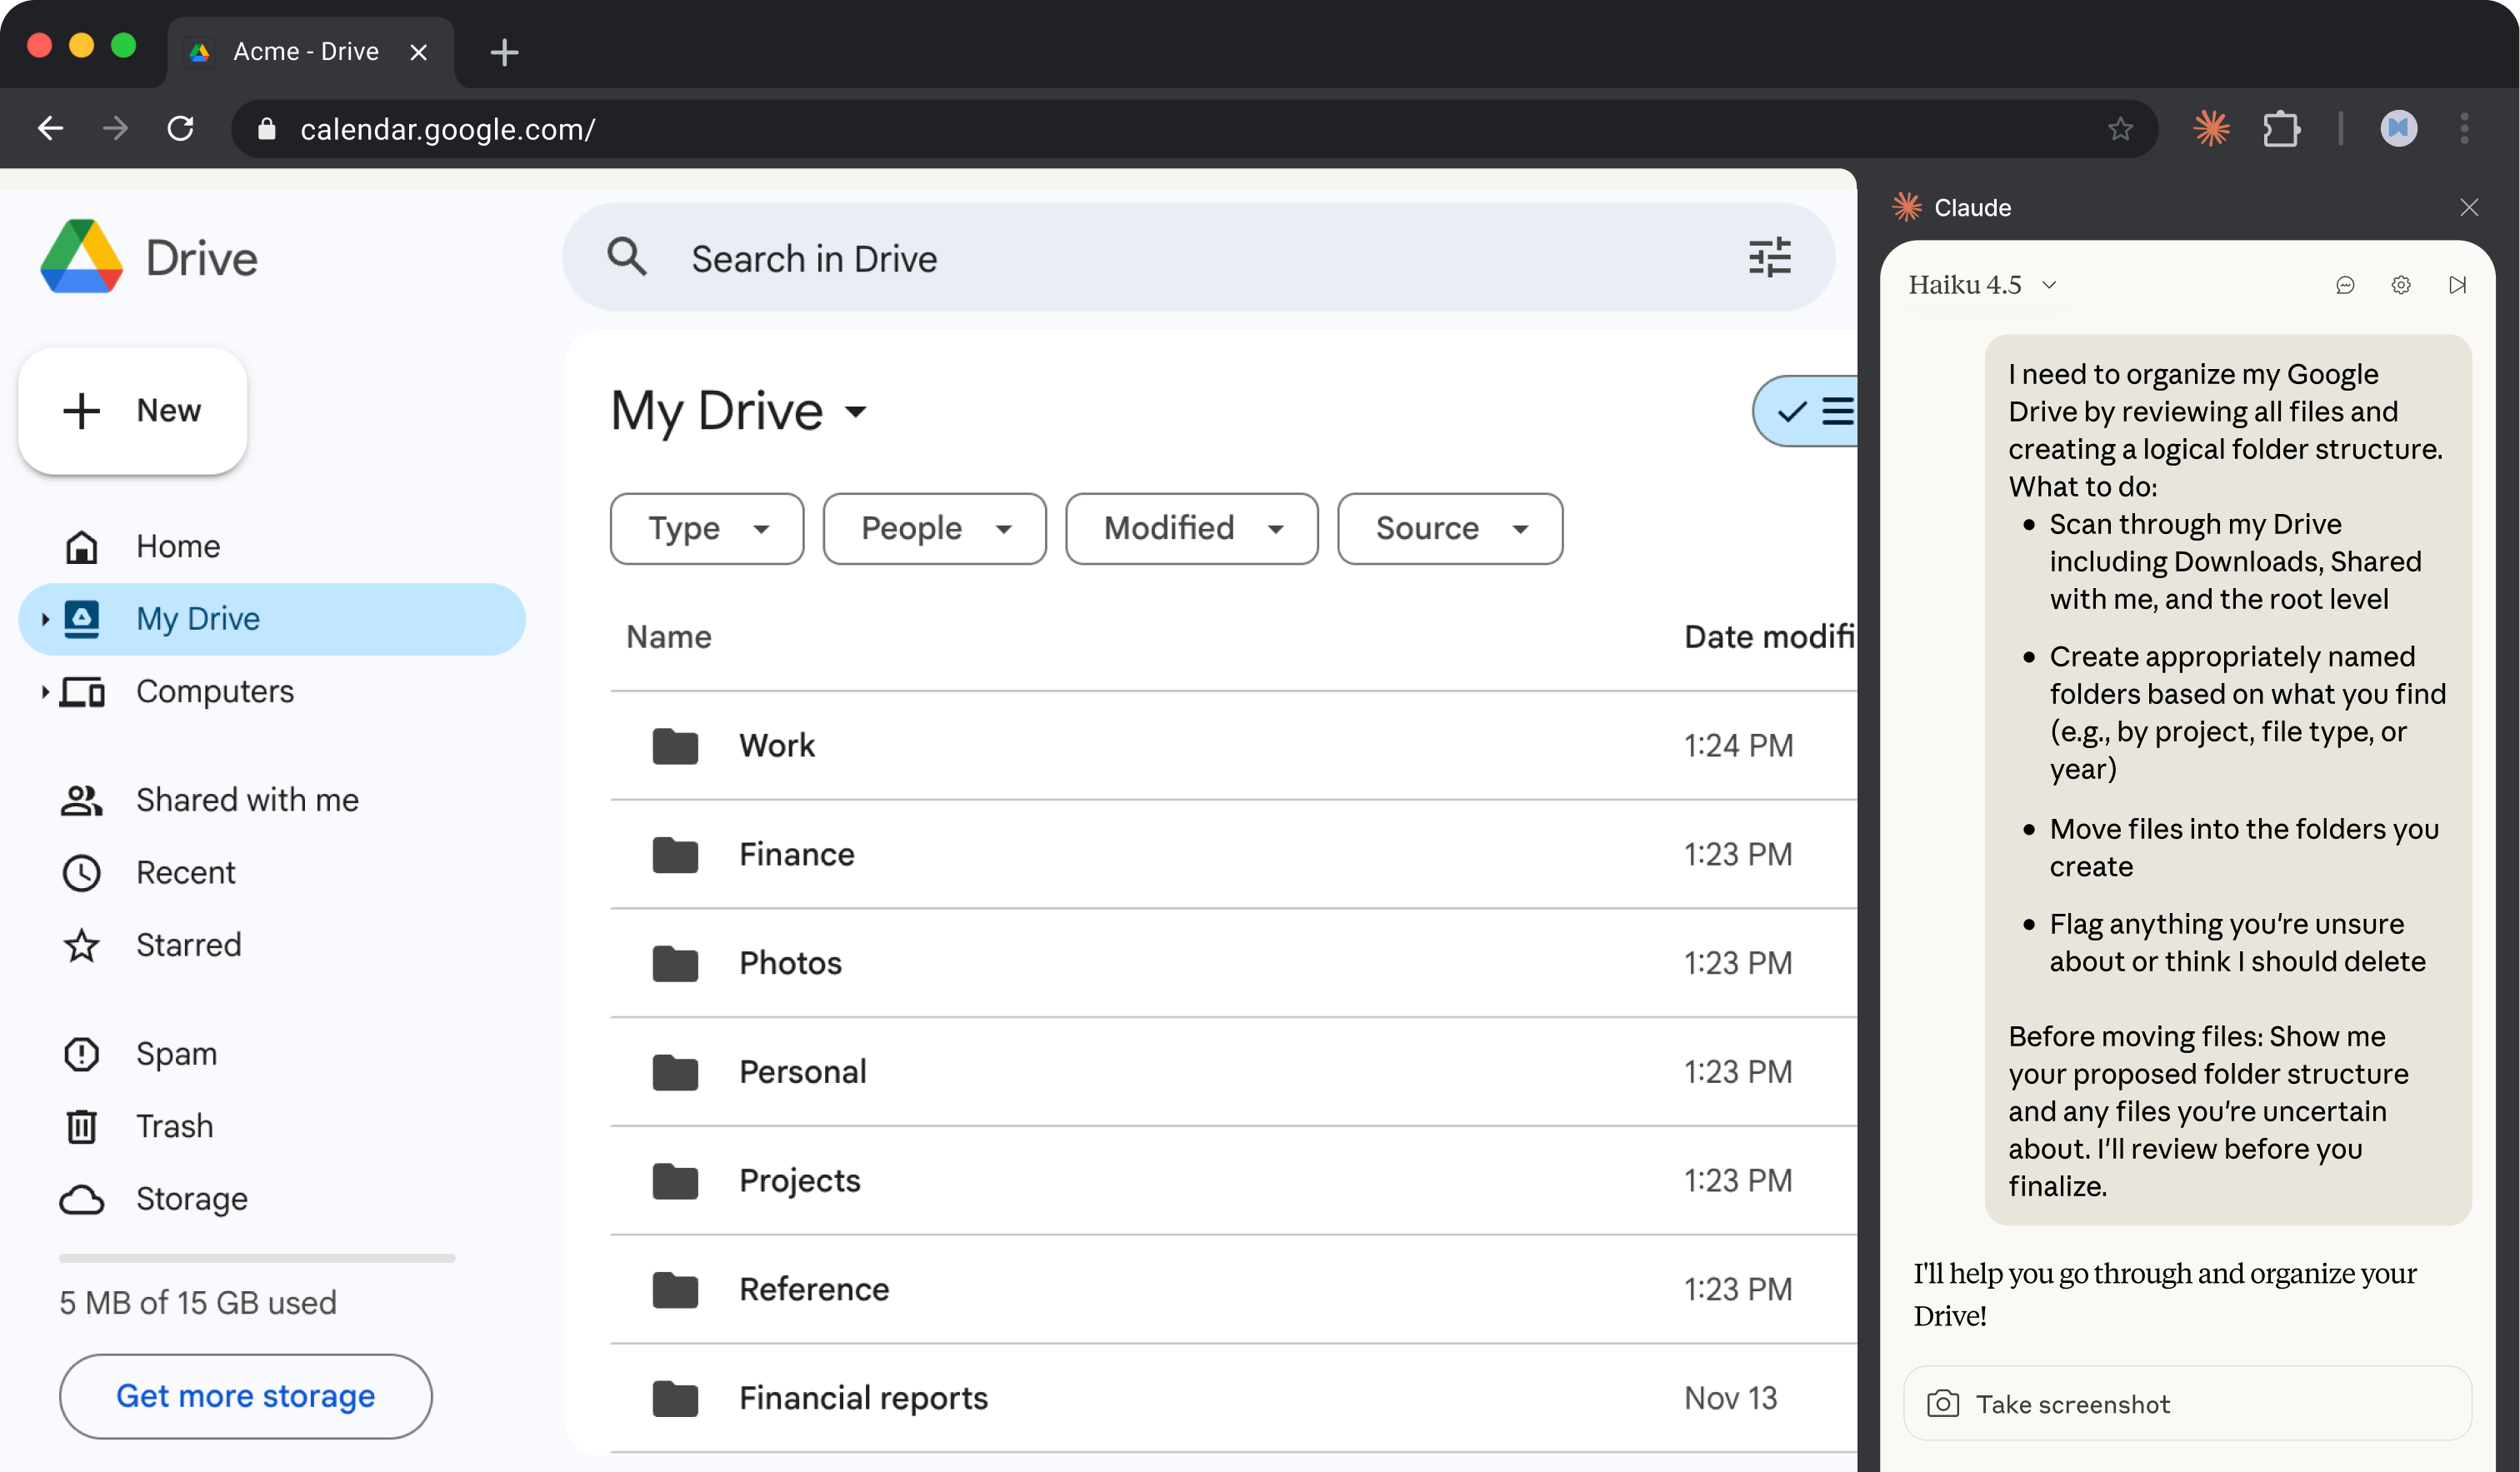Switch model via Haiku 4.5 dropdown
This screenshot has width=2520, height=1472.
1981,285
